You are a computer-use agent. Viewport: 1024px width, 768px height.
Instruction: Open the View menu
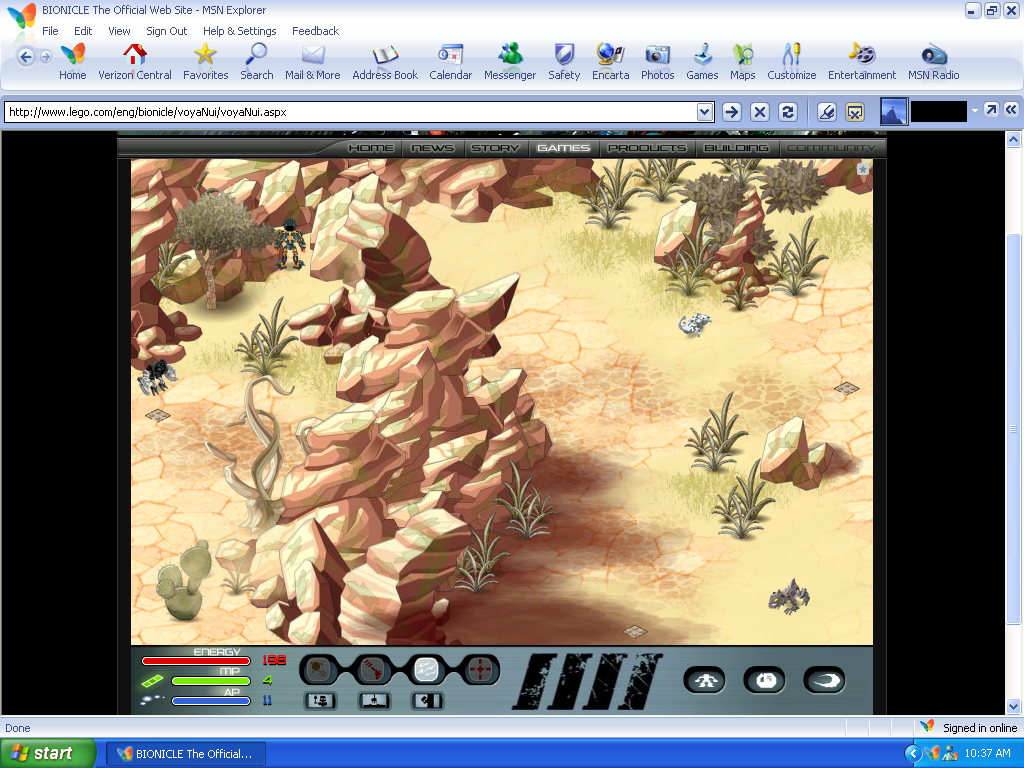[120, 31]
